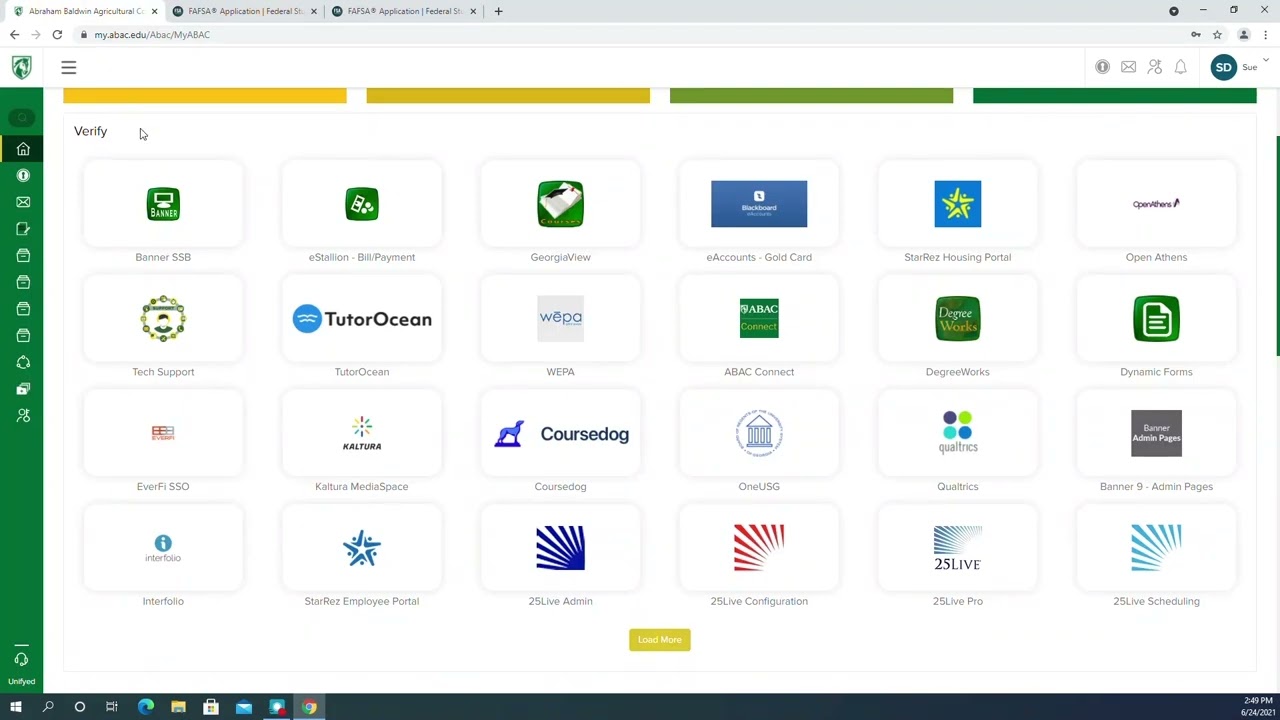This screenshot has height=720, width=1280.
Task: Open Windows taskbar search
Action: pyautogui.click(x=48, y=707)
